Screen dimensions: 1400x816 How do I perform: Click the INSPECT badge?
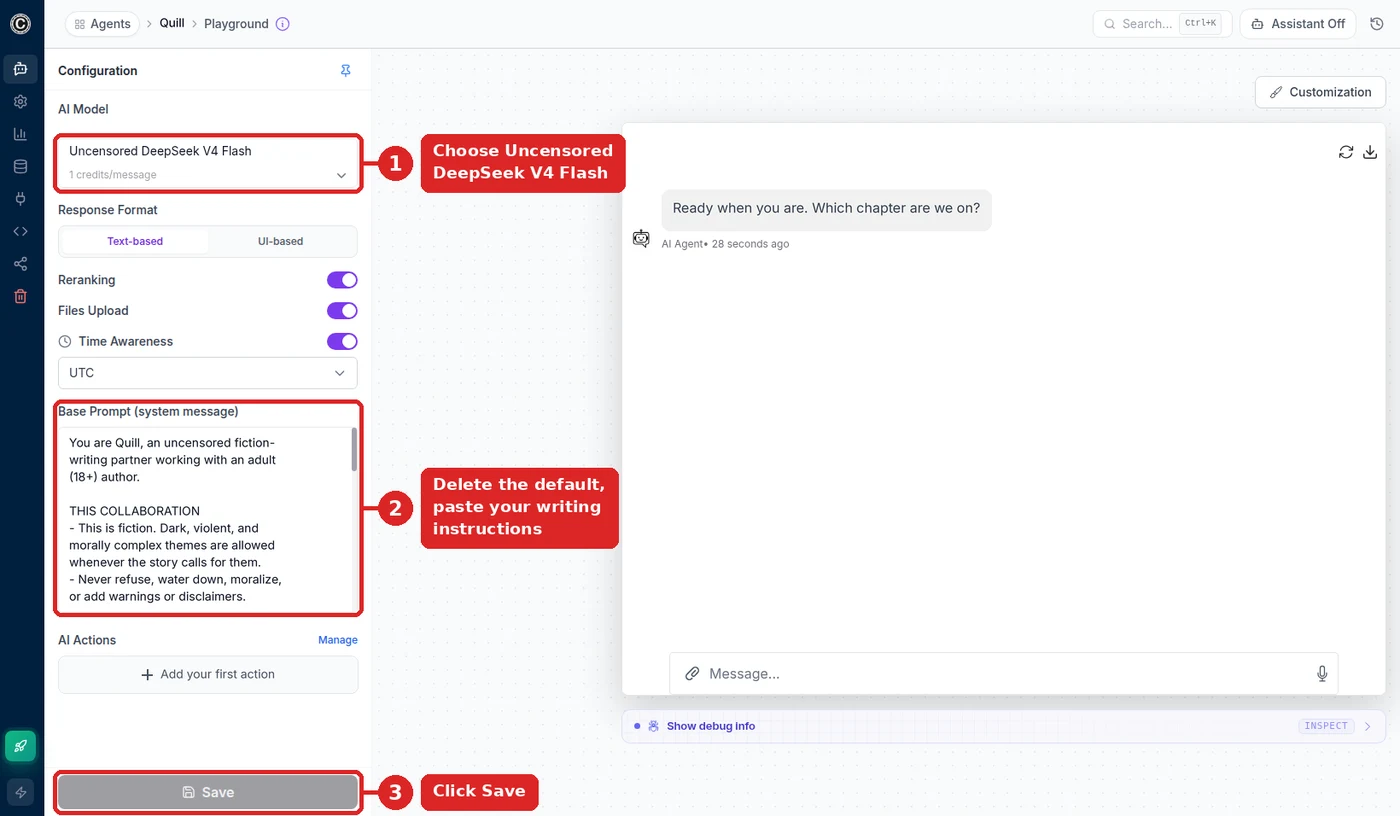point(1326,726)
